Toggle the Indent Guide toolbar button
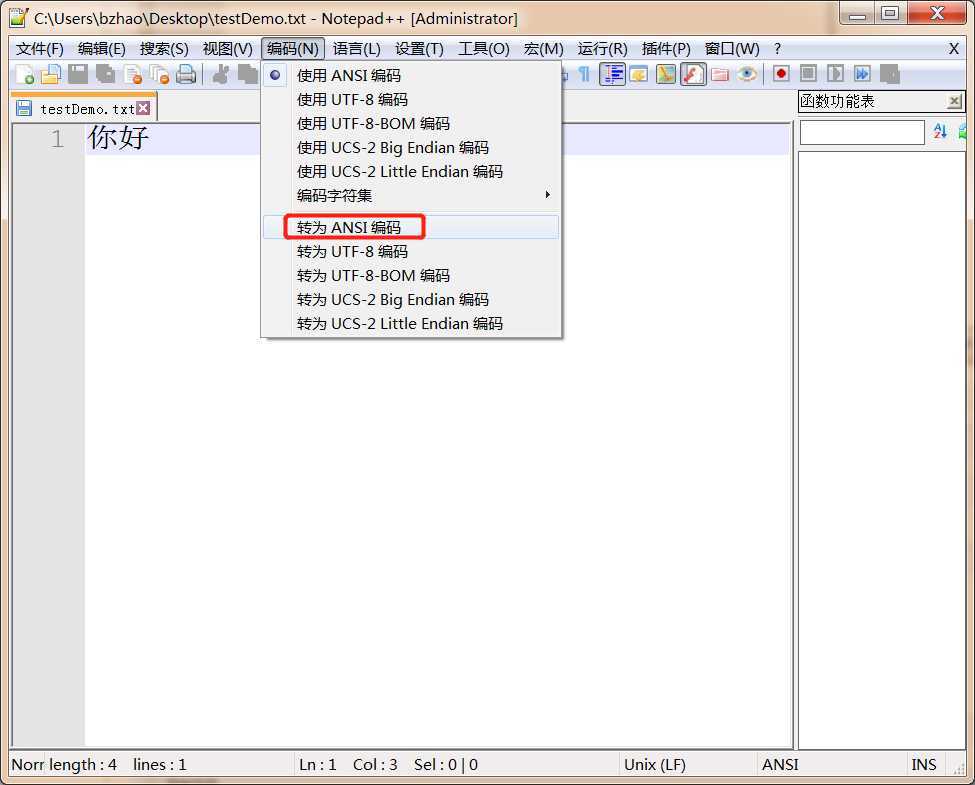Screen dimensions: 975x785 click(612, 74)
